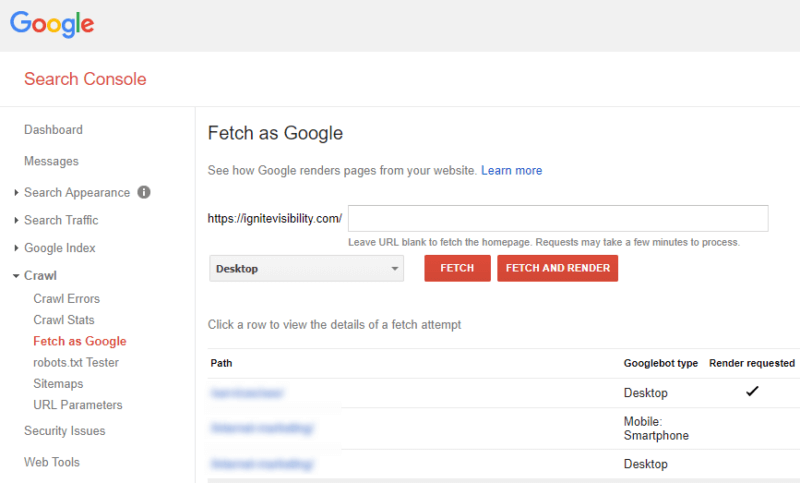Collapse the Crawl section arrow
This screenshot has width=800, height=483.
tap(16, 276)
